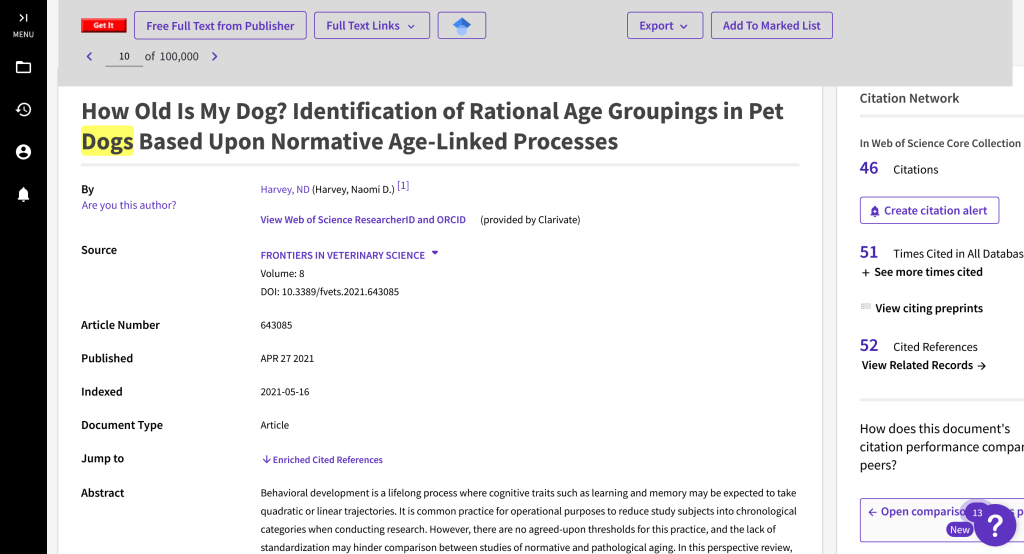Go to next record arrow
The image size is (1024, 554).
[214, 56]
